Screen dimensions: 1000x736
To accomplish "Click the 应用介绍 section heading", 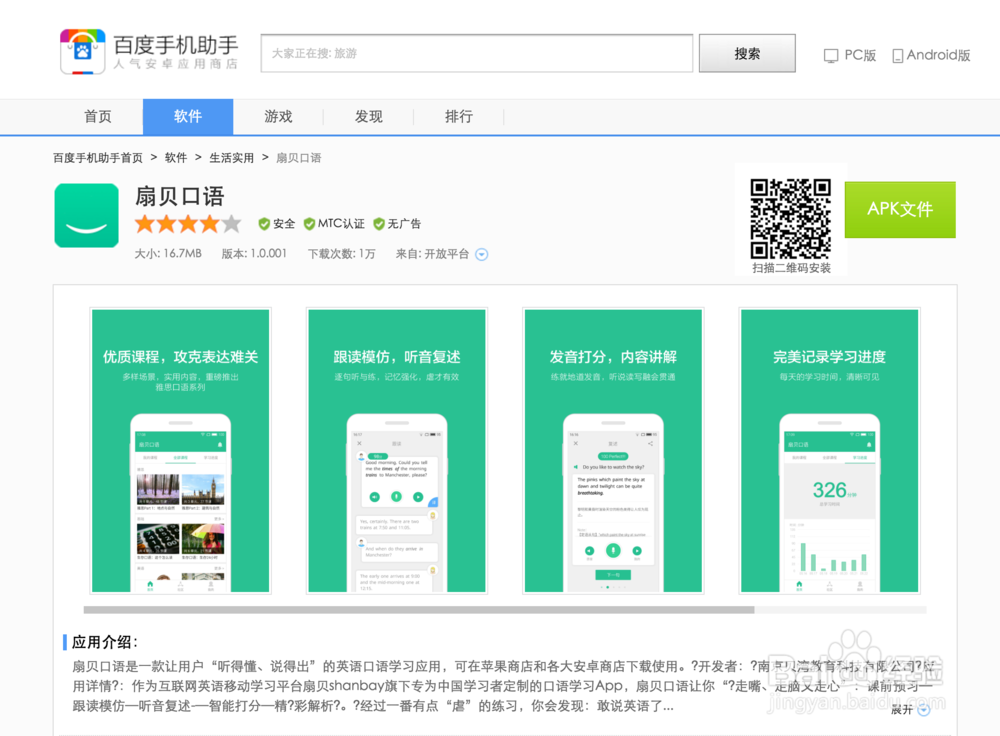I will tap(104, 642).
